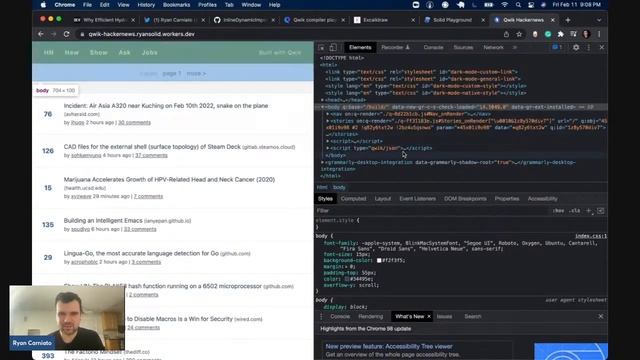Image resolution: width=640 pixels, height=360 pixels.
Task: Open the Event Listeners tab
Action: 418,199
